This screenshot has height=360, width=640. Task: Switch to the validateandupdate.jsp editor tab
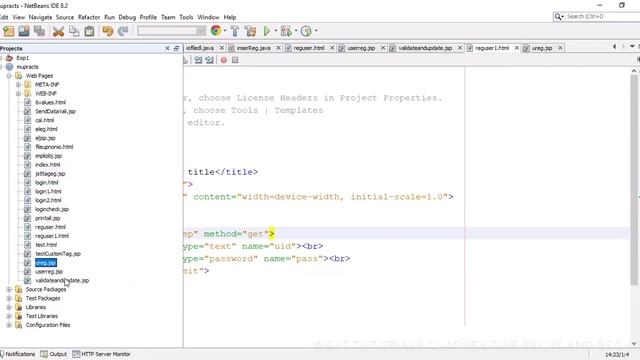(x=425, y=48)
